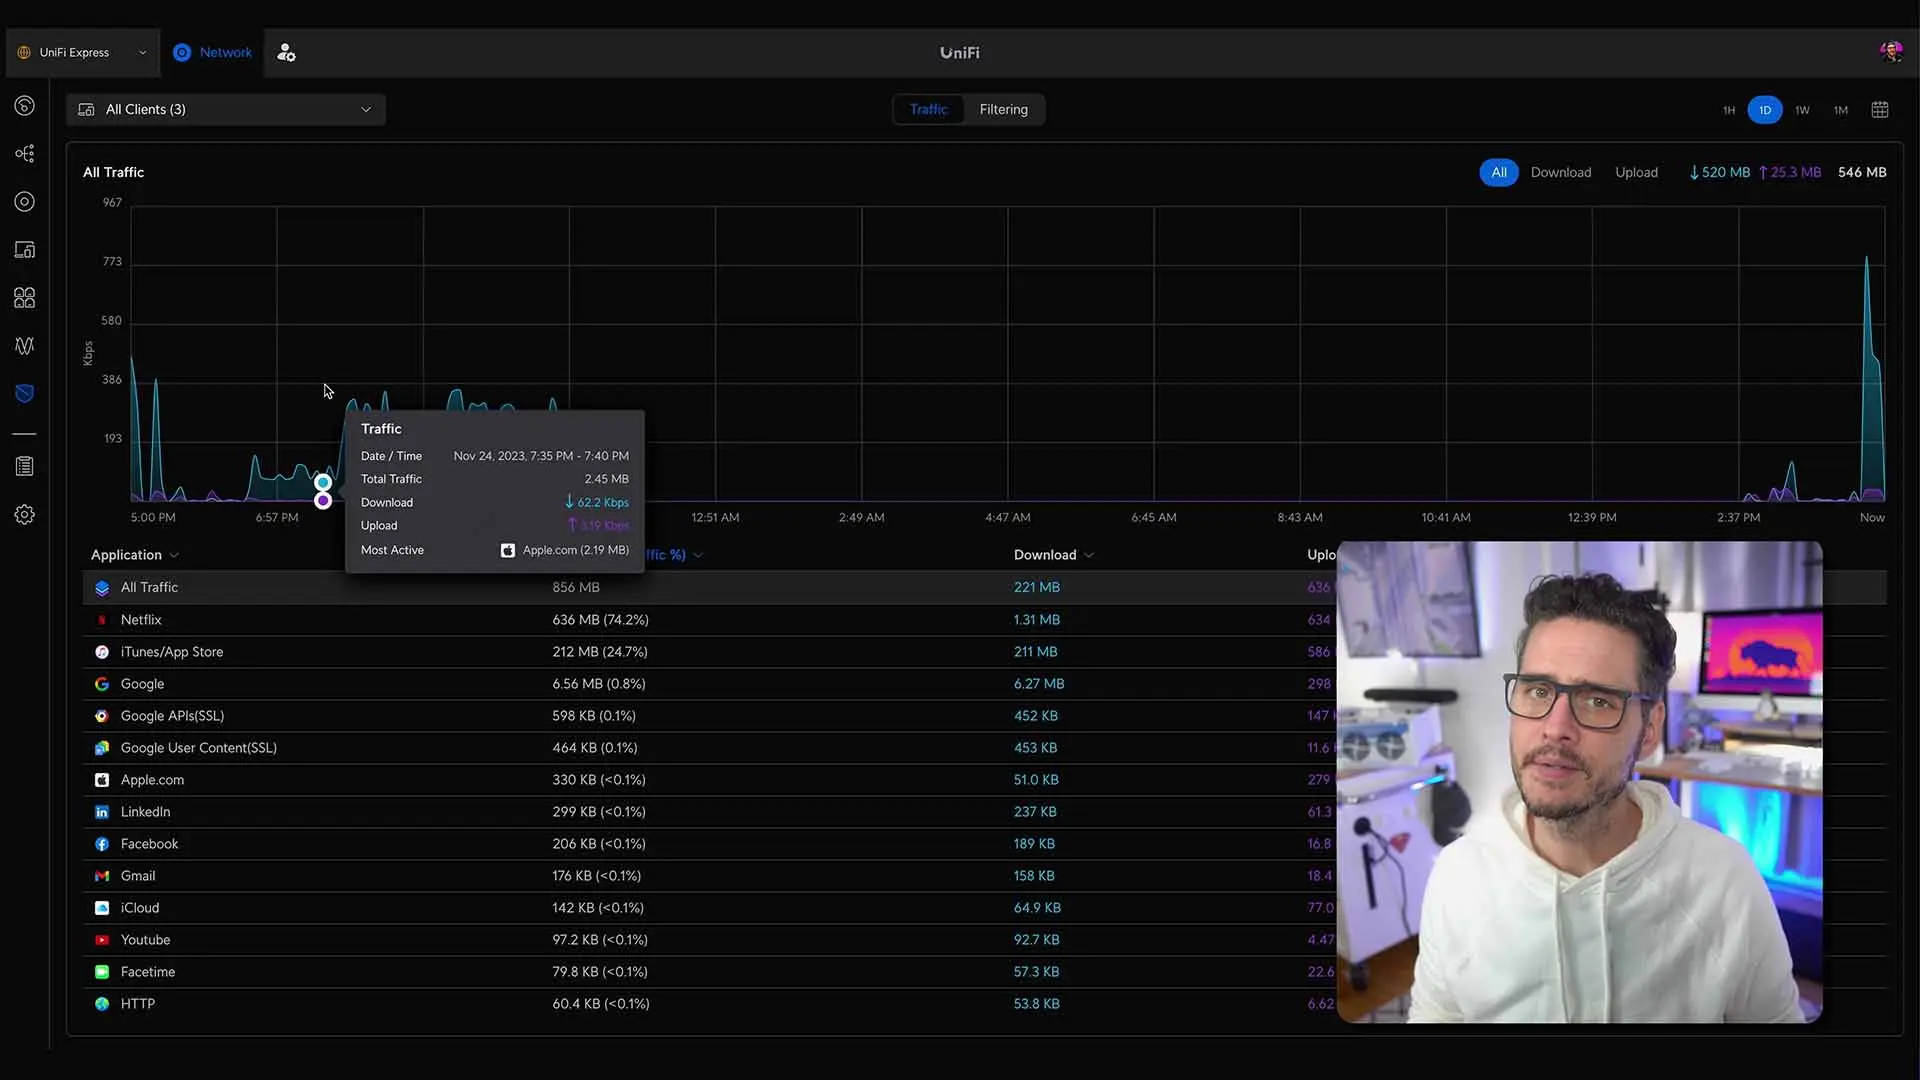The height and width of the screenshot is (1080, 1920).
Task: Open the Dashboard icon in the sidebar
Action: click(25, 106)
